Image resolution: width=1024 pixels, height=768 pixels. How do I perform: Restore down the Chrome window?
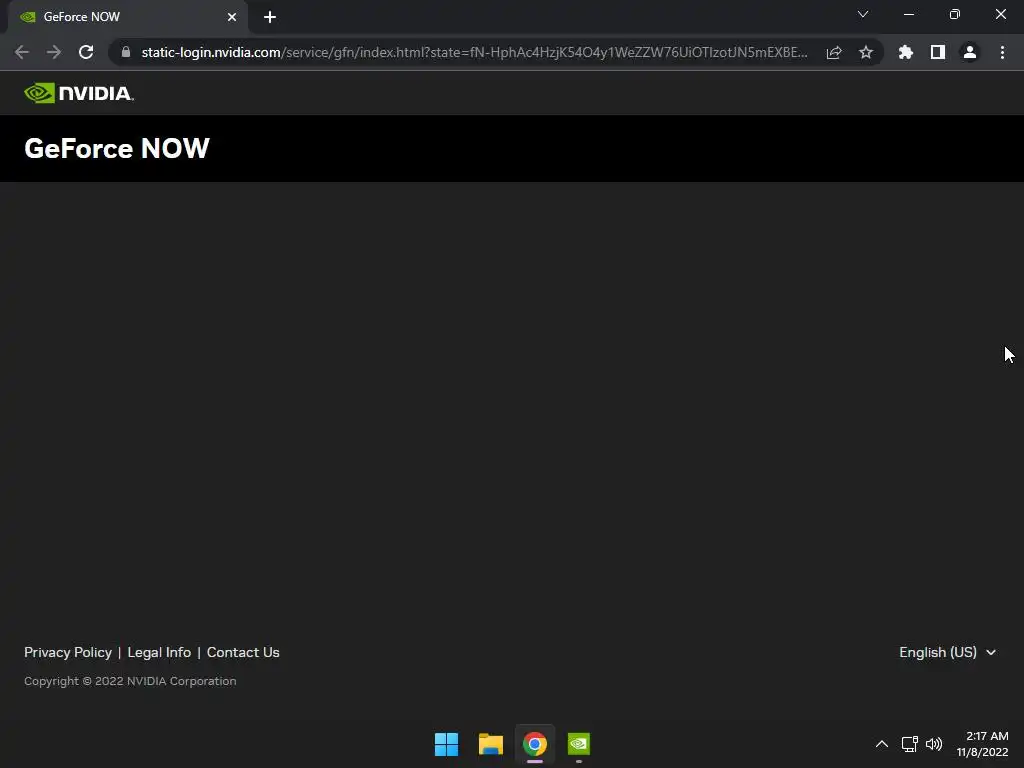955,14
